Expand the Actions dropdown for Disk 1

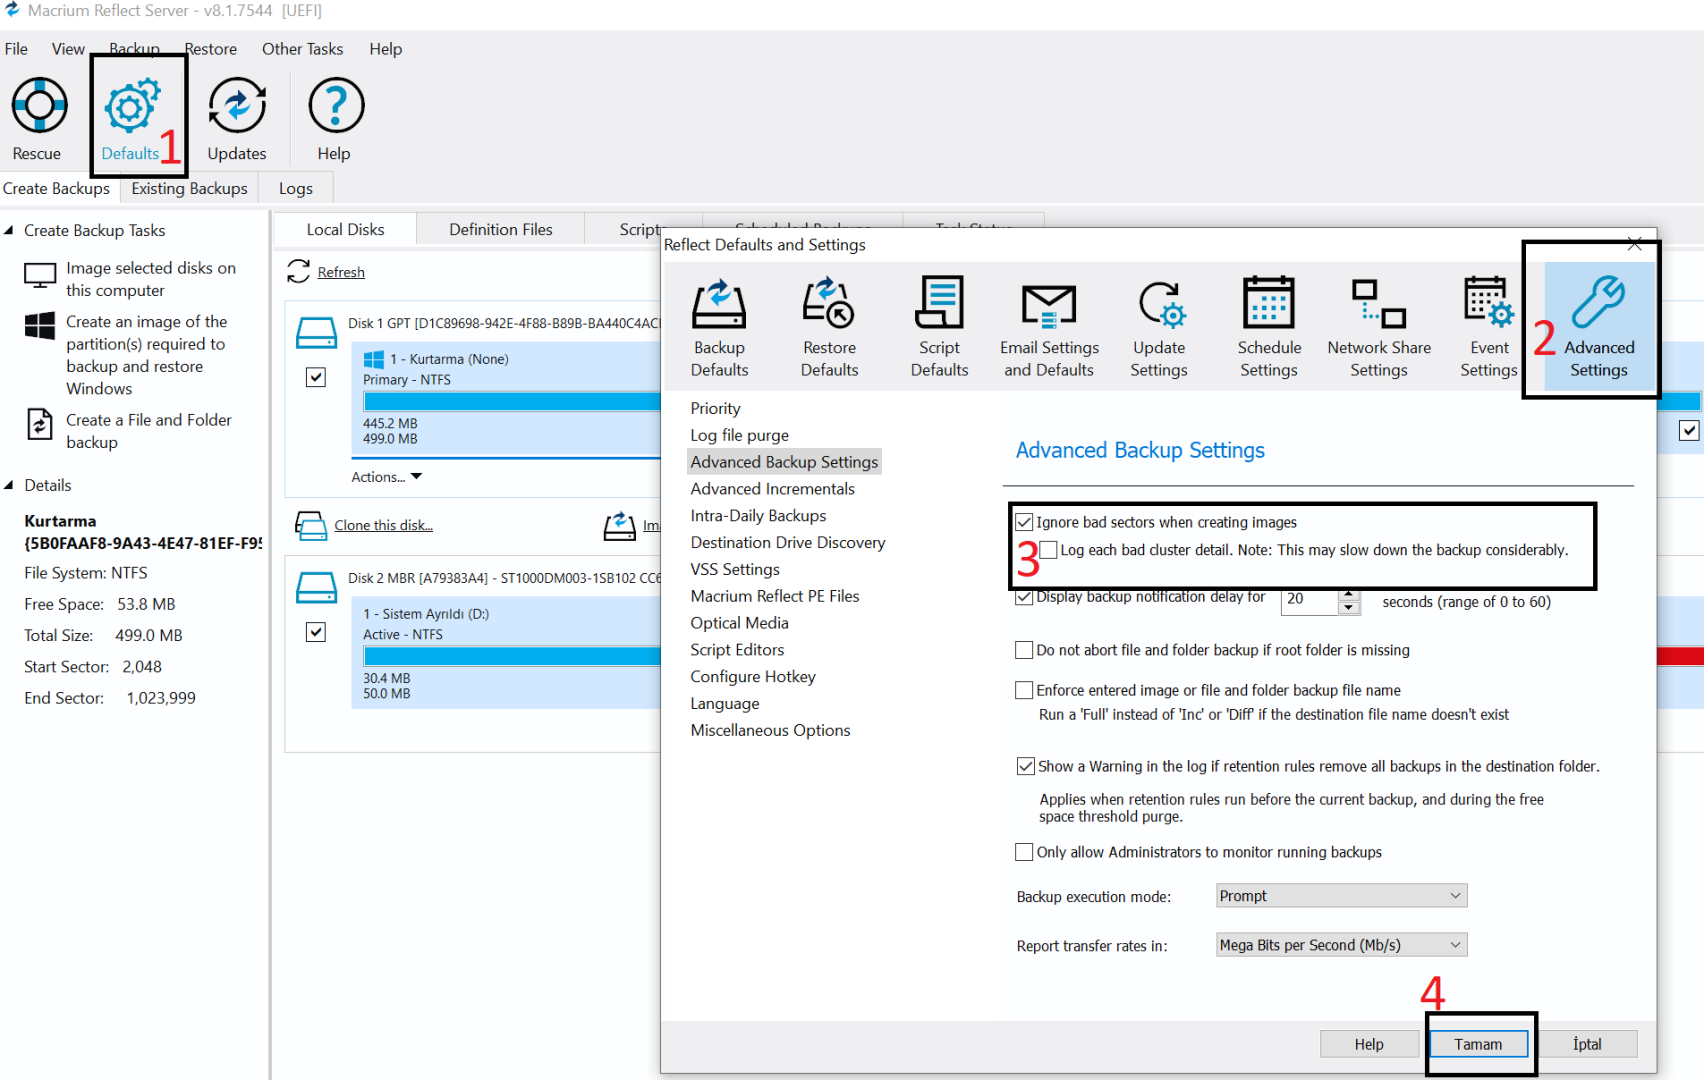387,477
